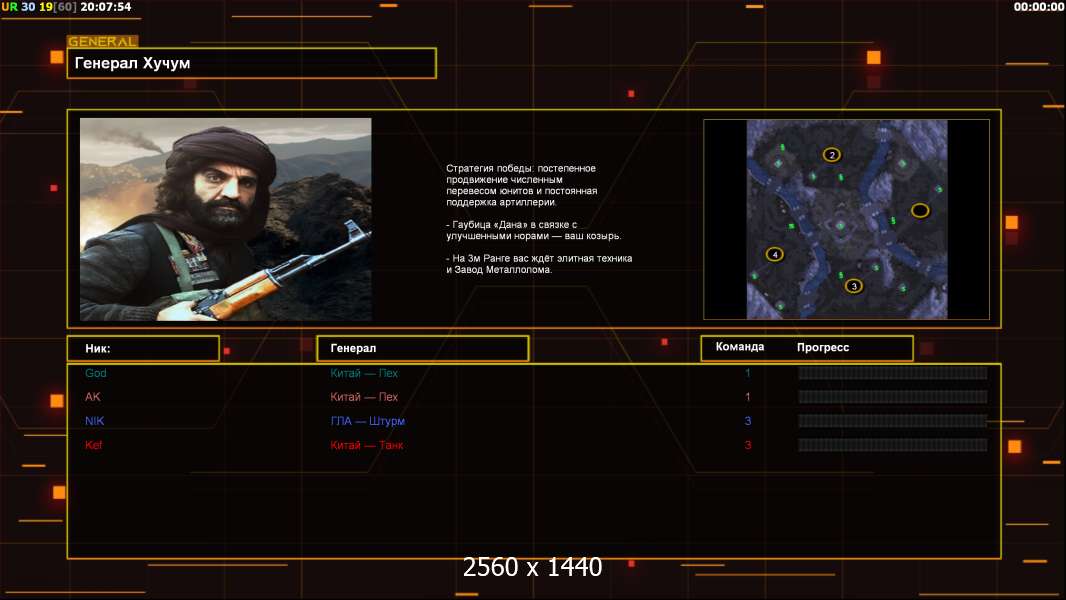
Task: Click the "Прогресс" column header
Action: 823,347
